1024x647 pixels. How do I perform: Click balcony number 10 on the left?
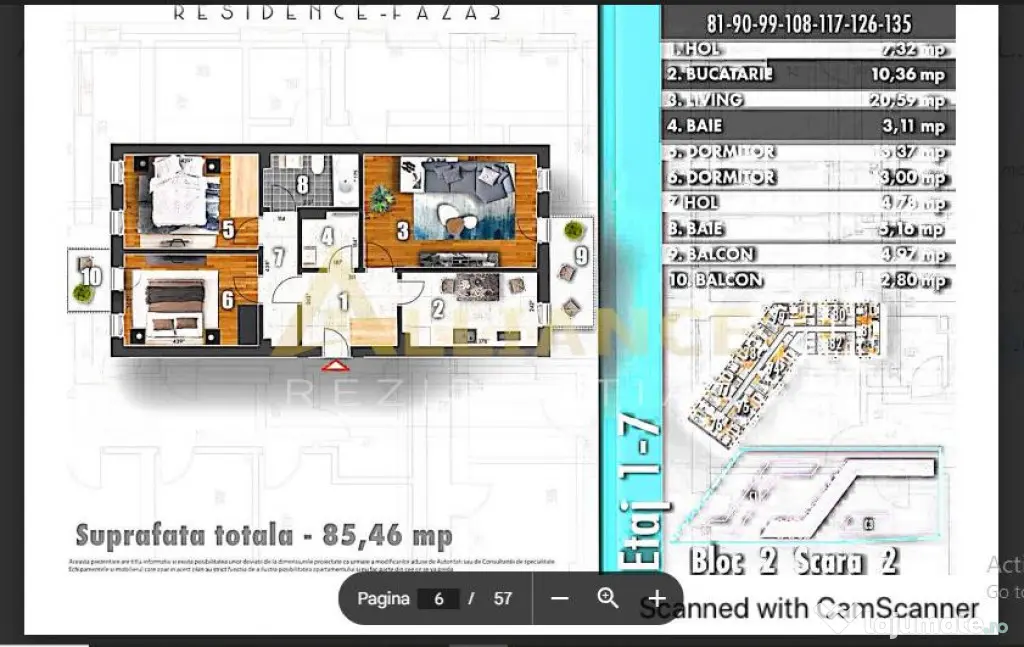tap(92, 275)
